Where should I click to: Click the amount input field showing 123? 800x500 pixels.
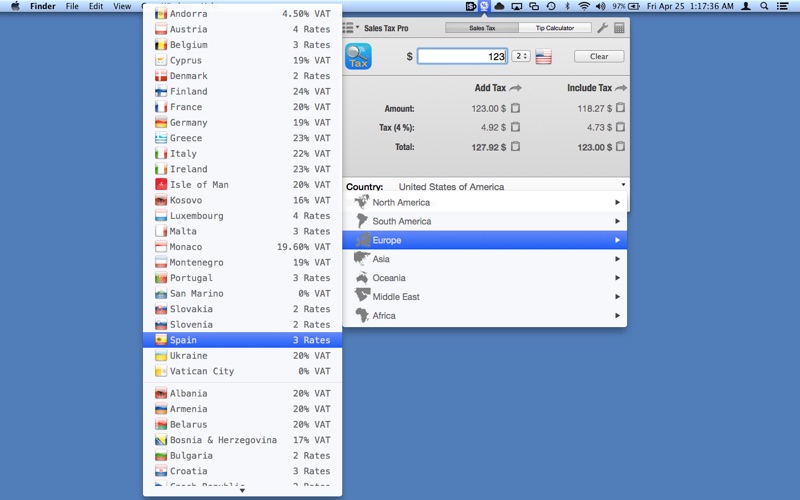462,56
